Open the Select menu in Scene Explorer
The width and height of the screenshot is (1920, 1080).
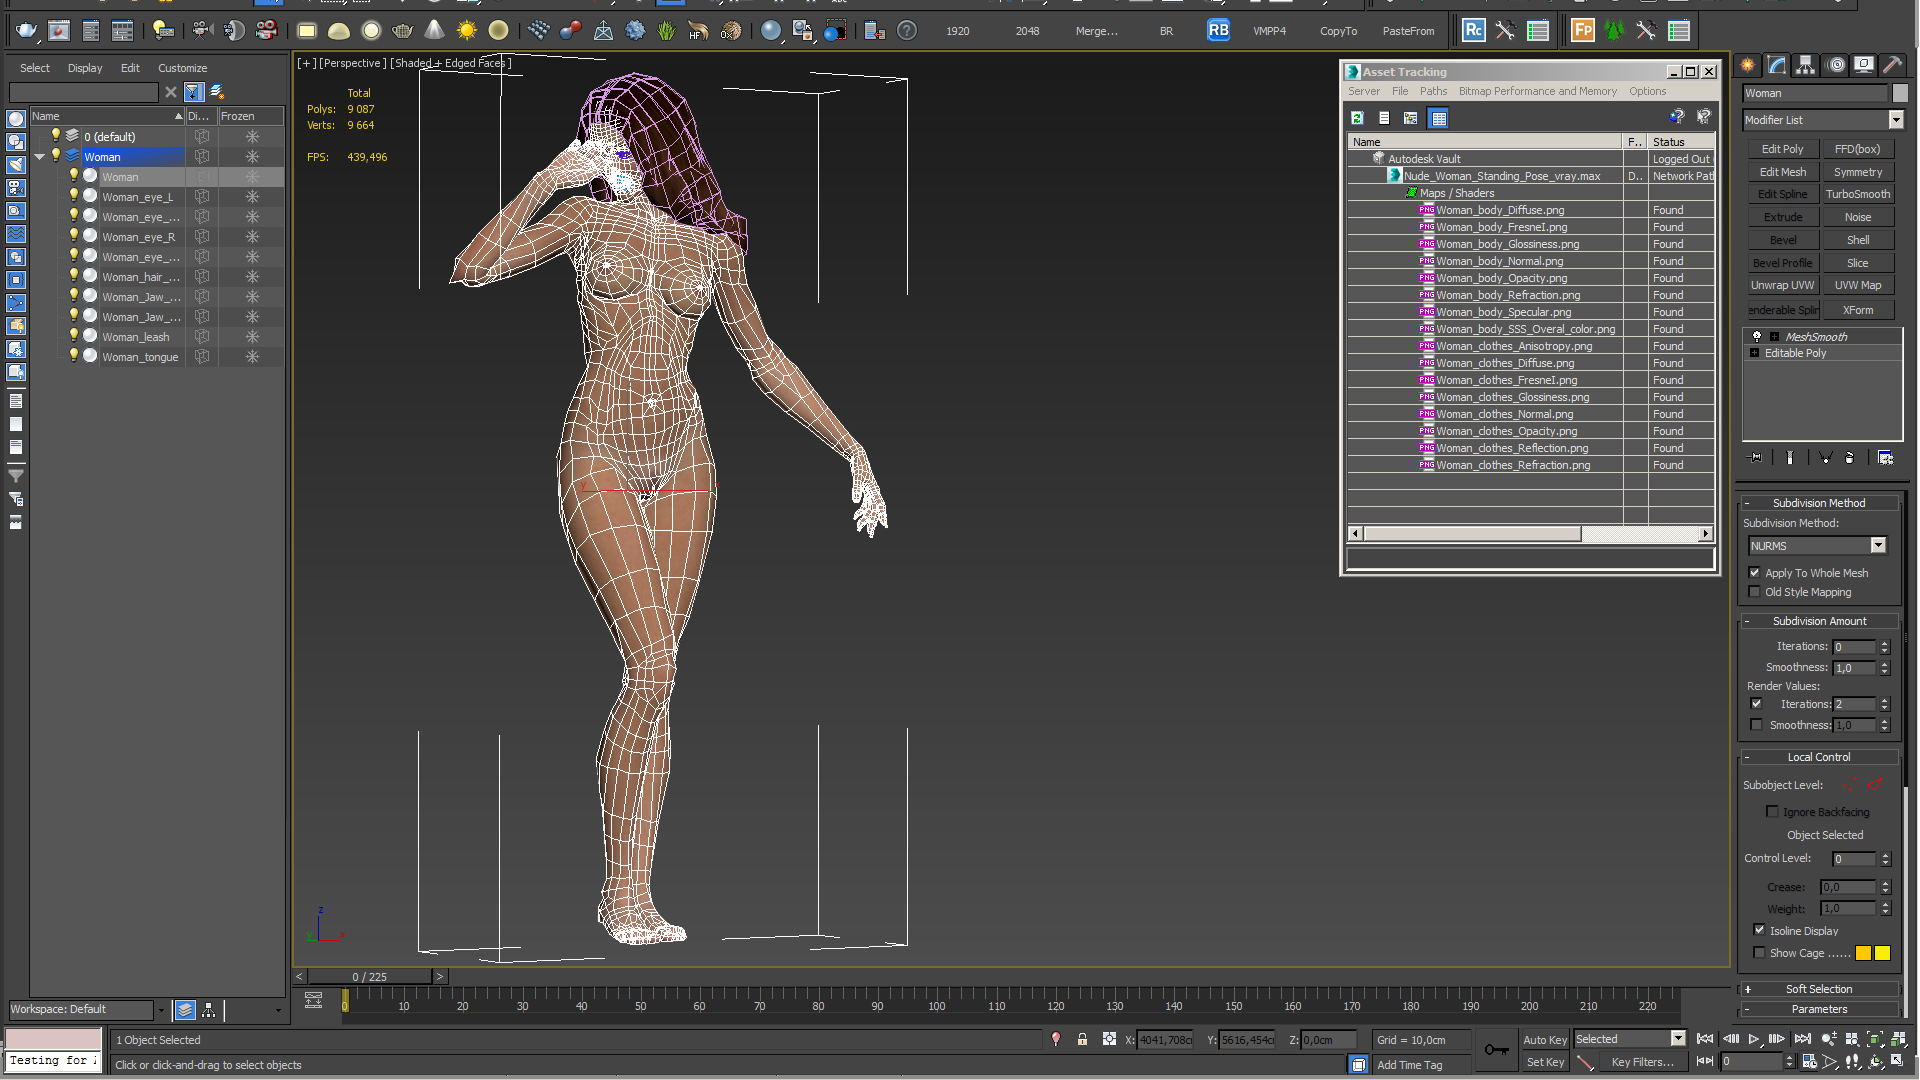(x=34, y=68)
